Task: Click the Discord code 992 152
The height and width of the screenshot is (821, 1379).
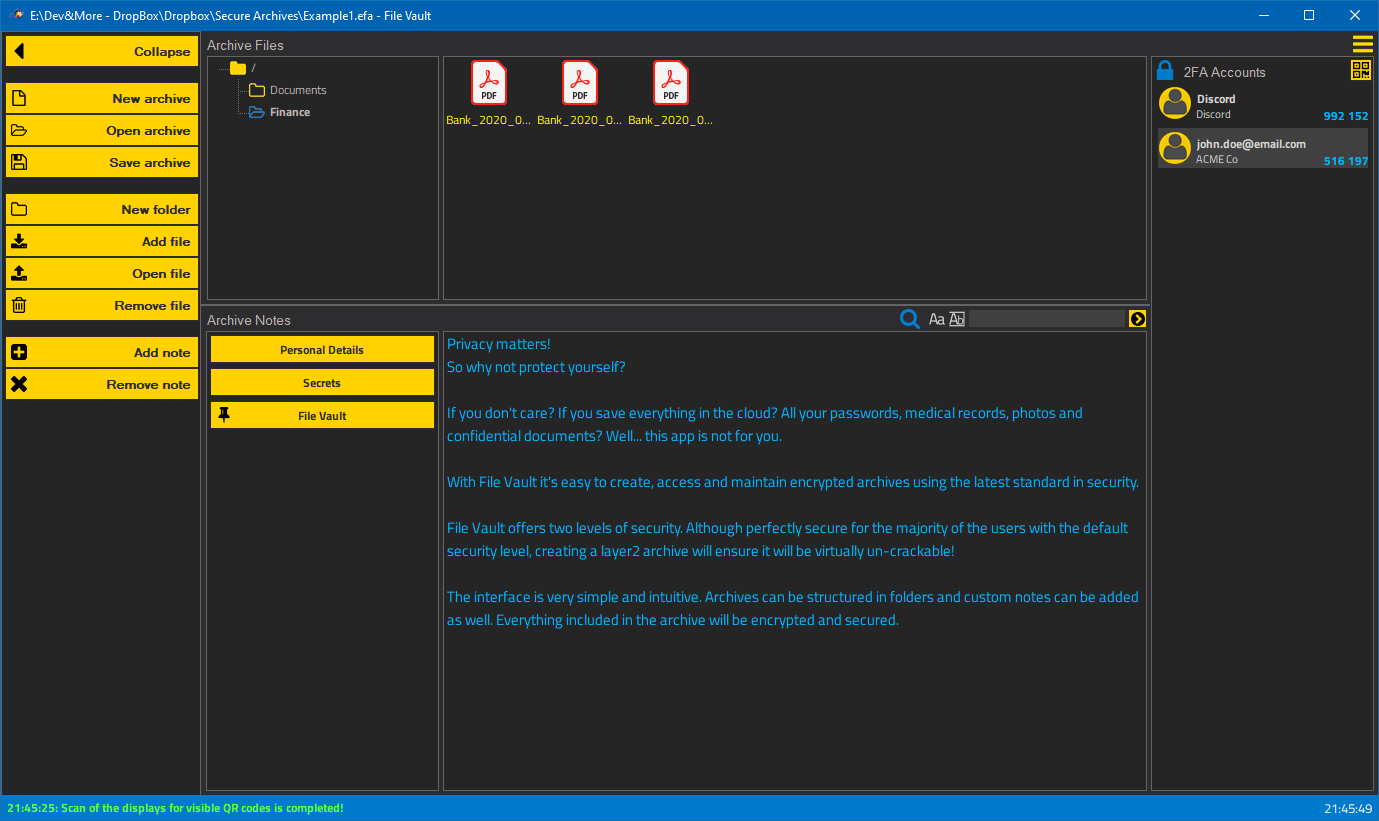Action: (1345, 116)
